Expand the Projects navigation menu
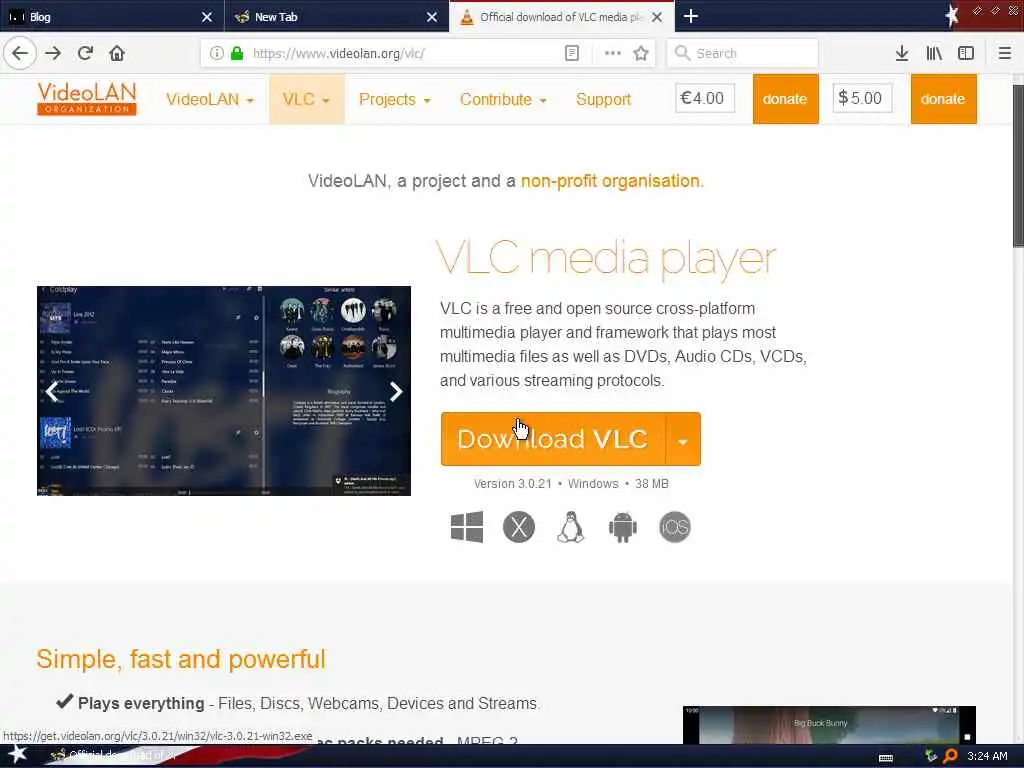The width and height of the screenshot is (1024, 768). [x=394, y=99]
